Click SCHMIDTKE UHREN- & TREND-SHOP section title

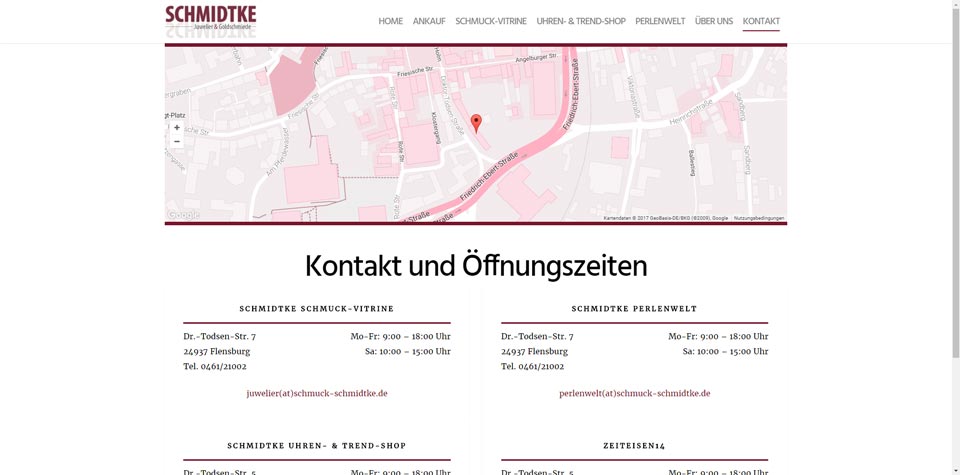pos(317,446)
